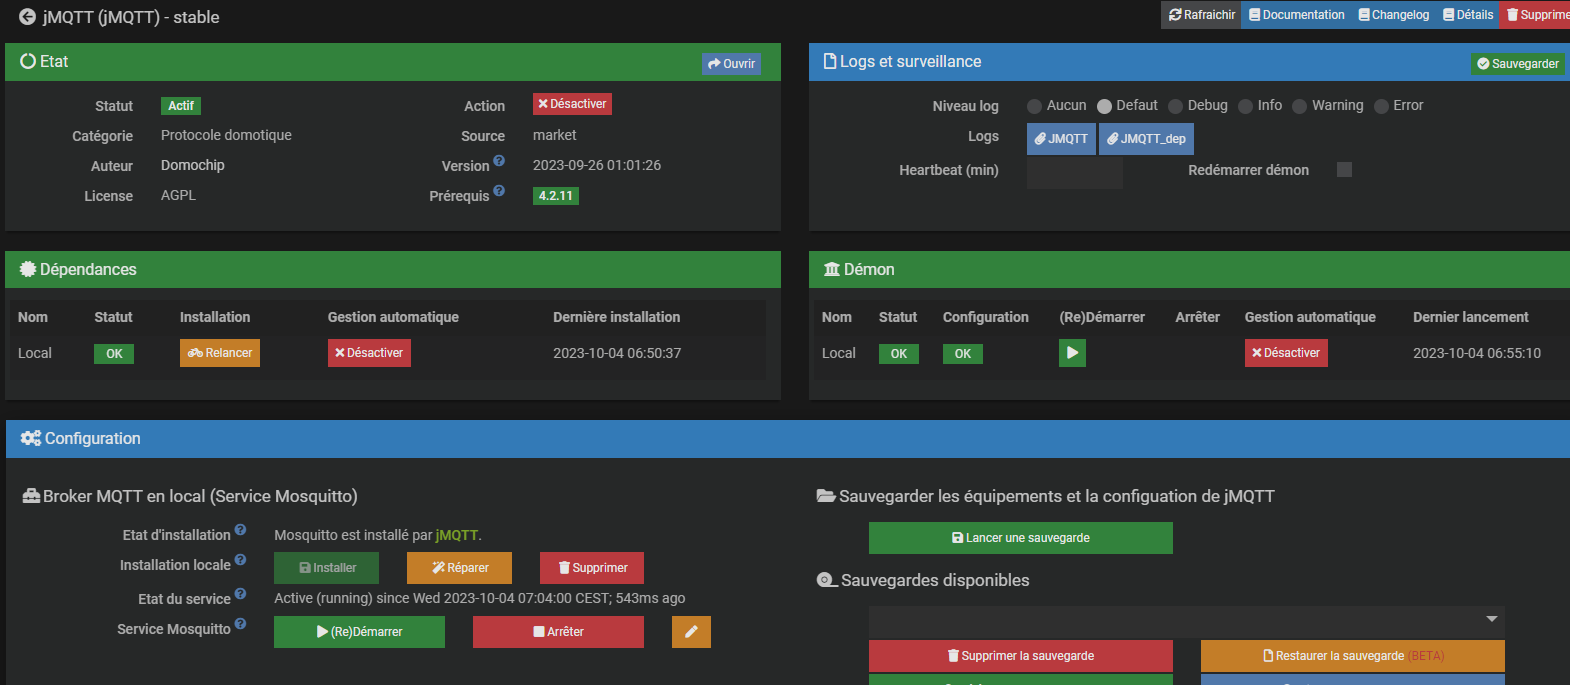
Task: Select the Info log level
Action: [1246, 106]
